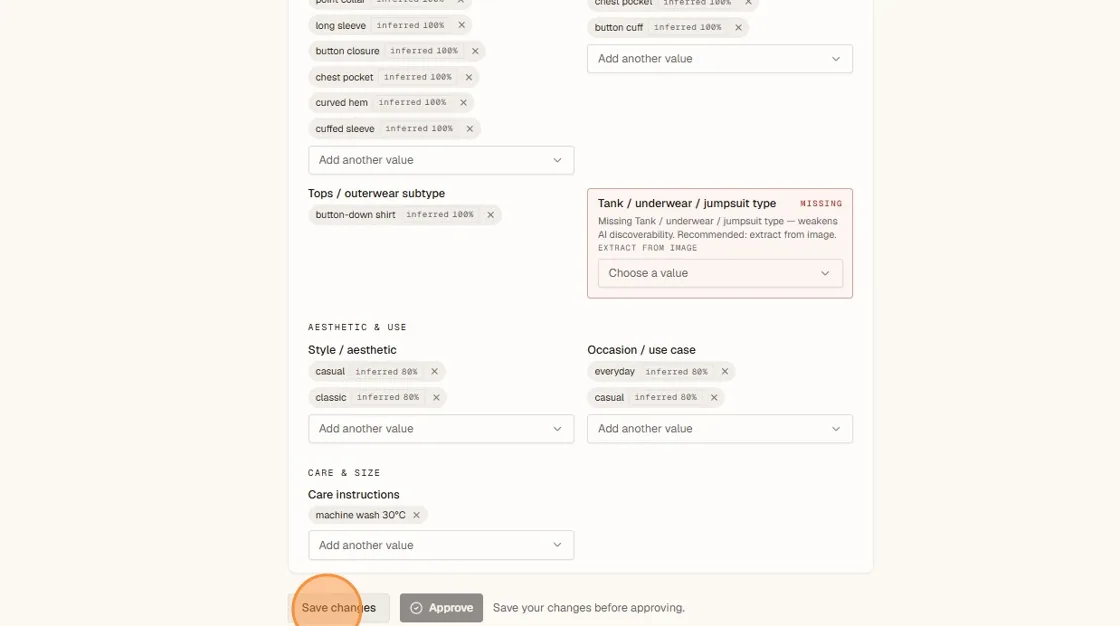Click the Tank / underwear / jumpsuit type heading
The image size is (1120, 626).
point(686,203)
